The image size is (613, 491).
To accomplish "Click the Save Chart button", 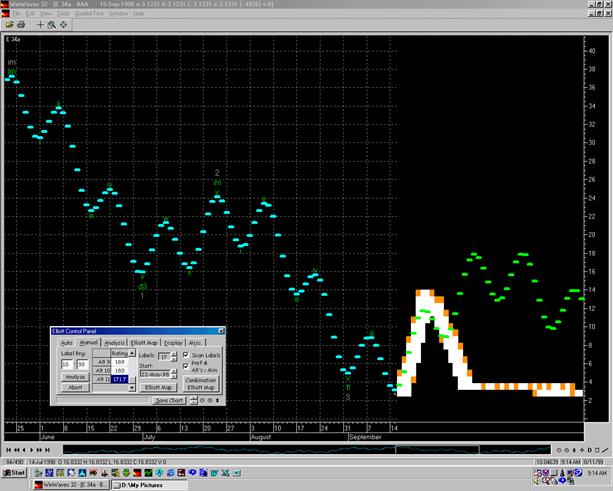I will 169,400.
